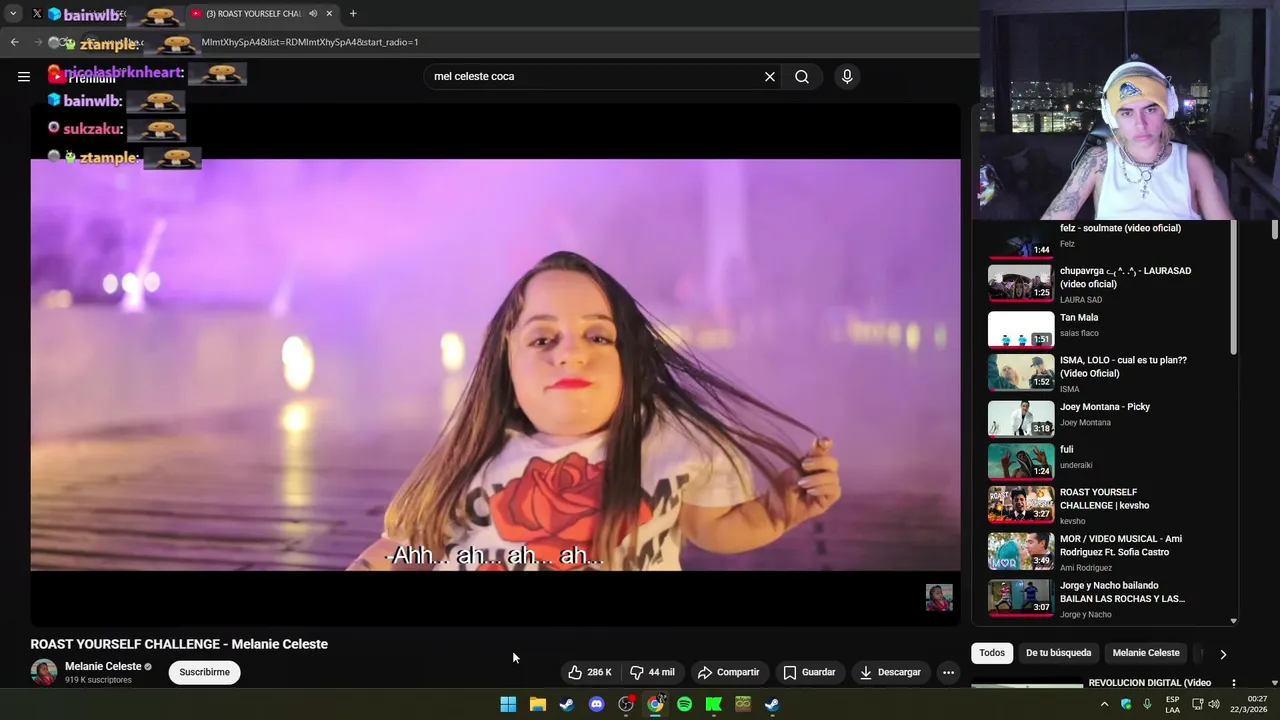Click the 919 K suscriptores text
The height and width of the screenshot is (720, 1280).
tap(98, 680)
